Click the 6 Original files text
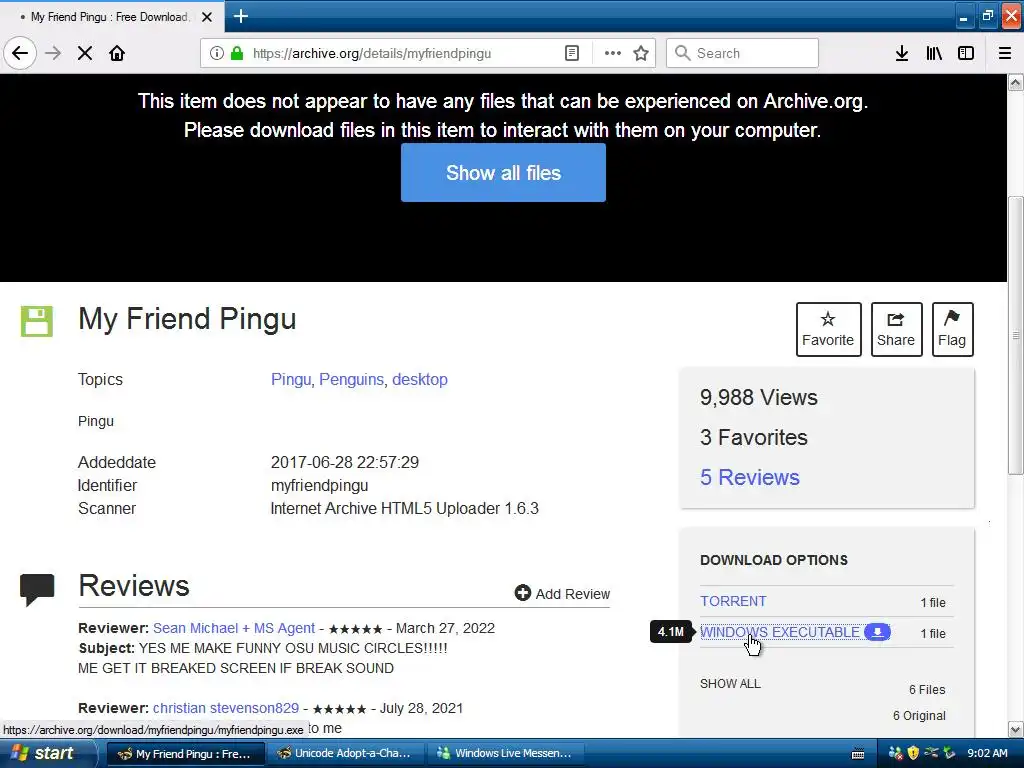The height and width of the screenshot is (768, 1024). coord(919,716)
